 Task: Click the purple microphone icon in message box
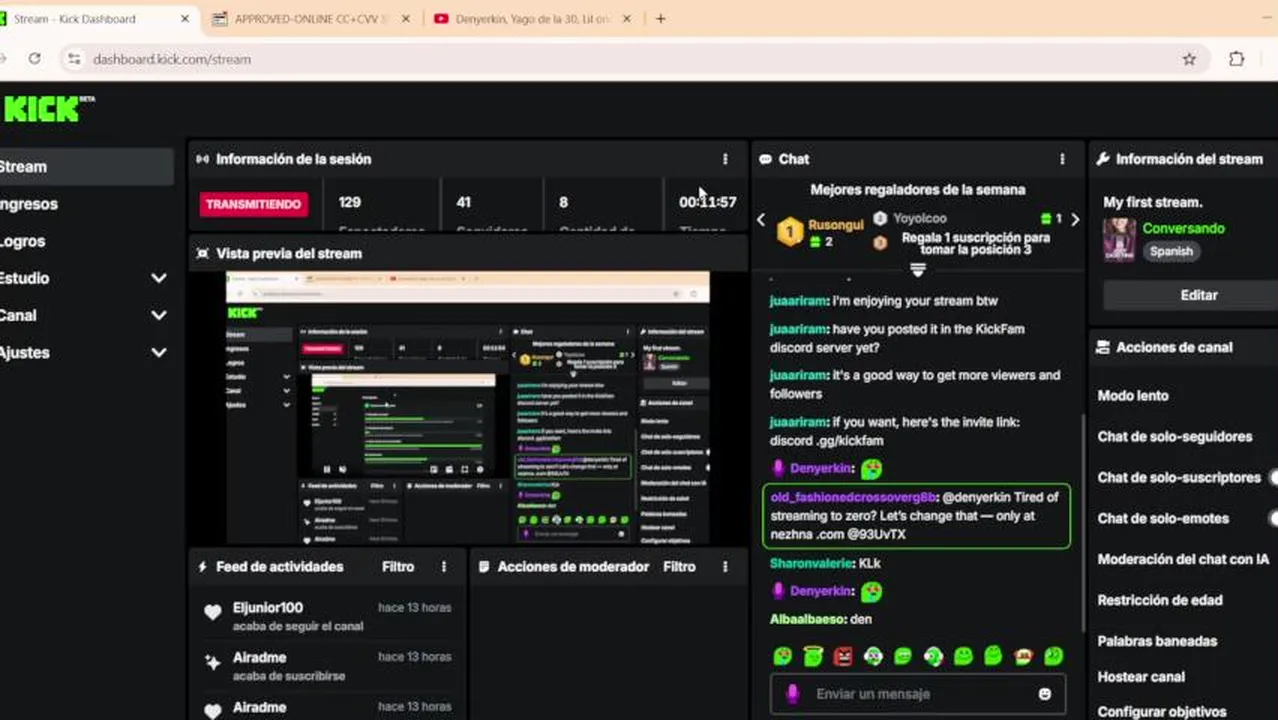pos(792,693)
